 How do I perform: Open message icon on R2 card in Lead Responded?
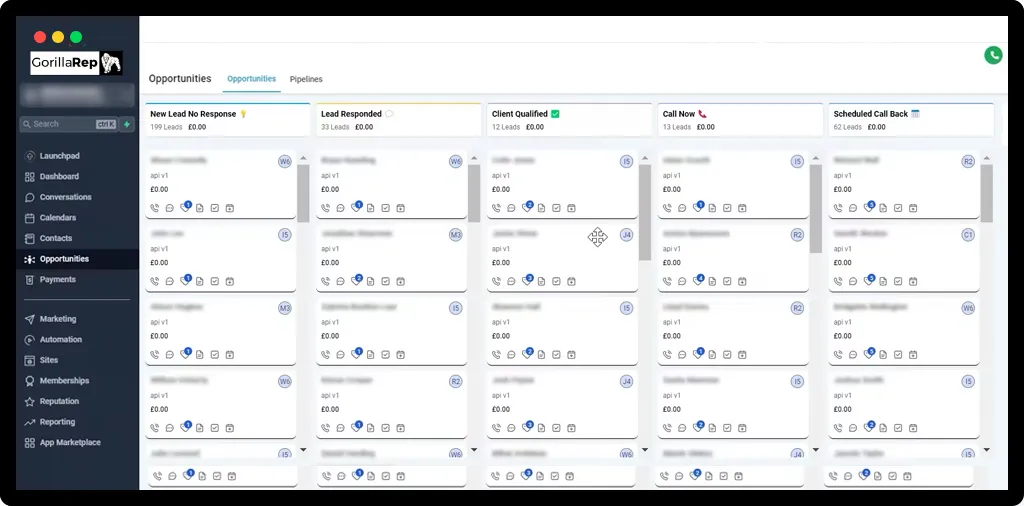point(341,428)
